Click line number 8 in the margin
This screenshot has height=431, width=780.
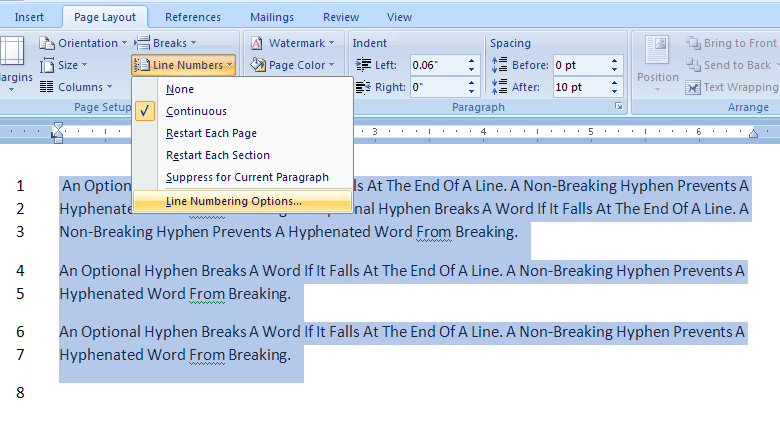point(20,393)
